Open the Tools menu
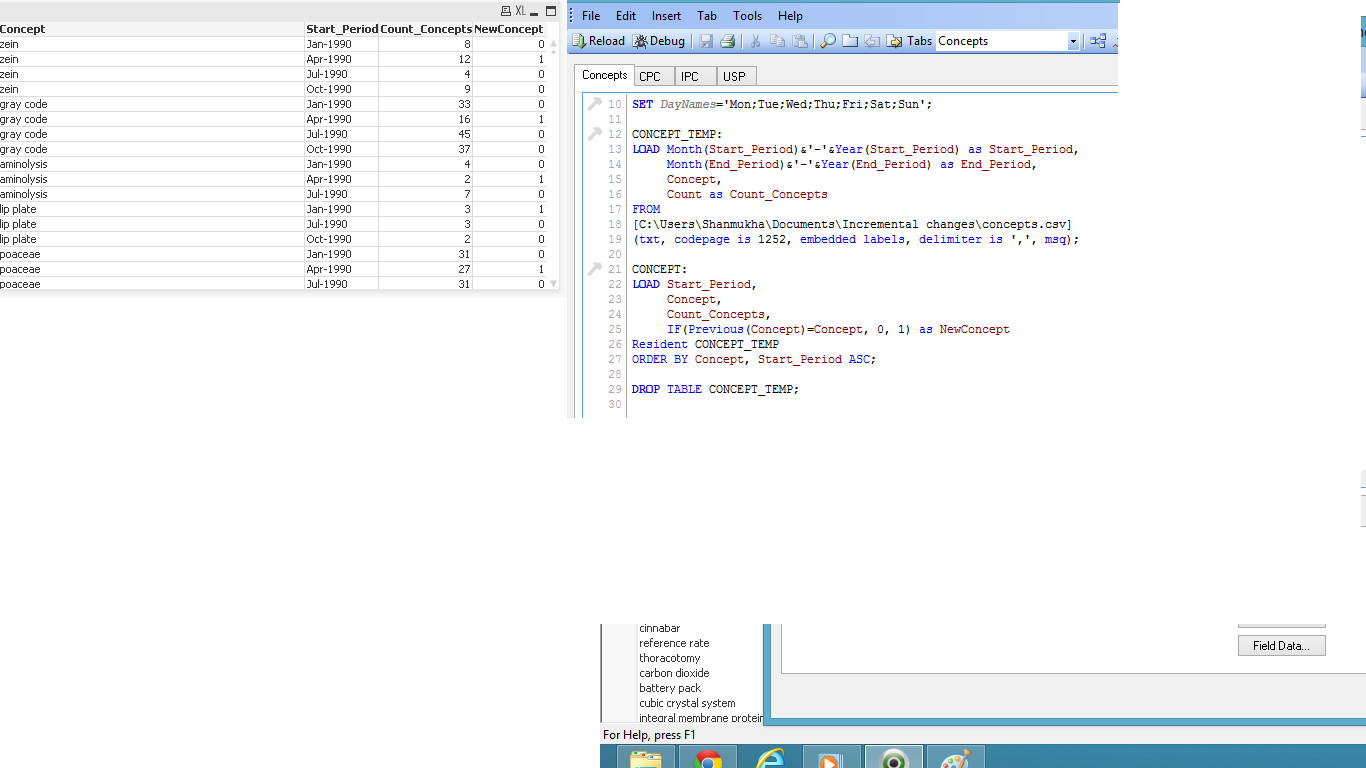Image resolution: width=1366 pixels, height=768 pixels. point(747,16)
